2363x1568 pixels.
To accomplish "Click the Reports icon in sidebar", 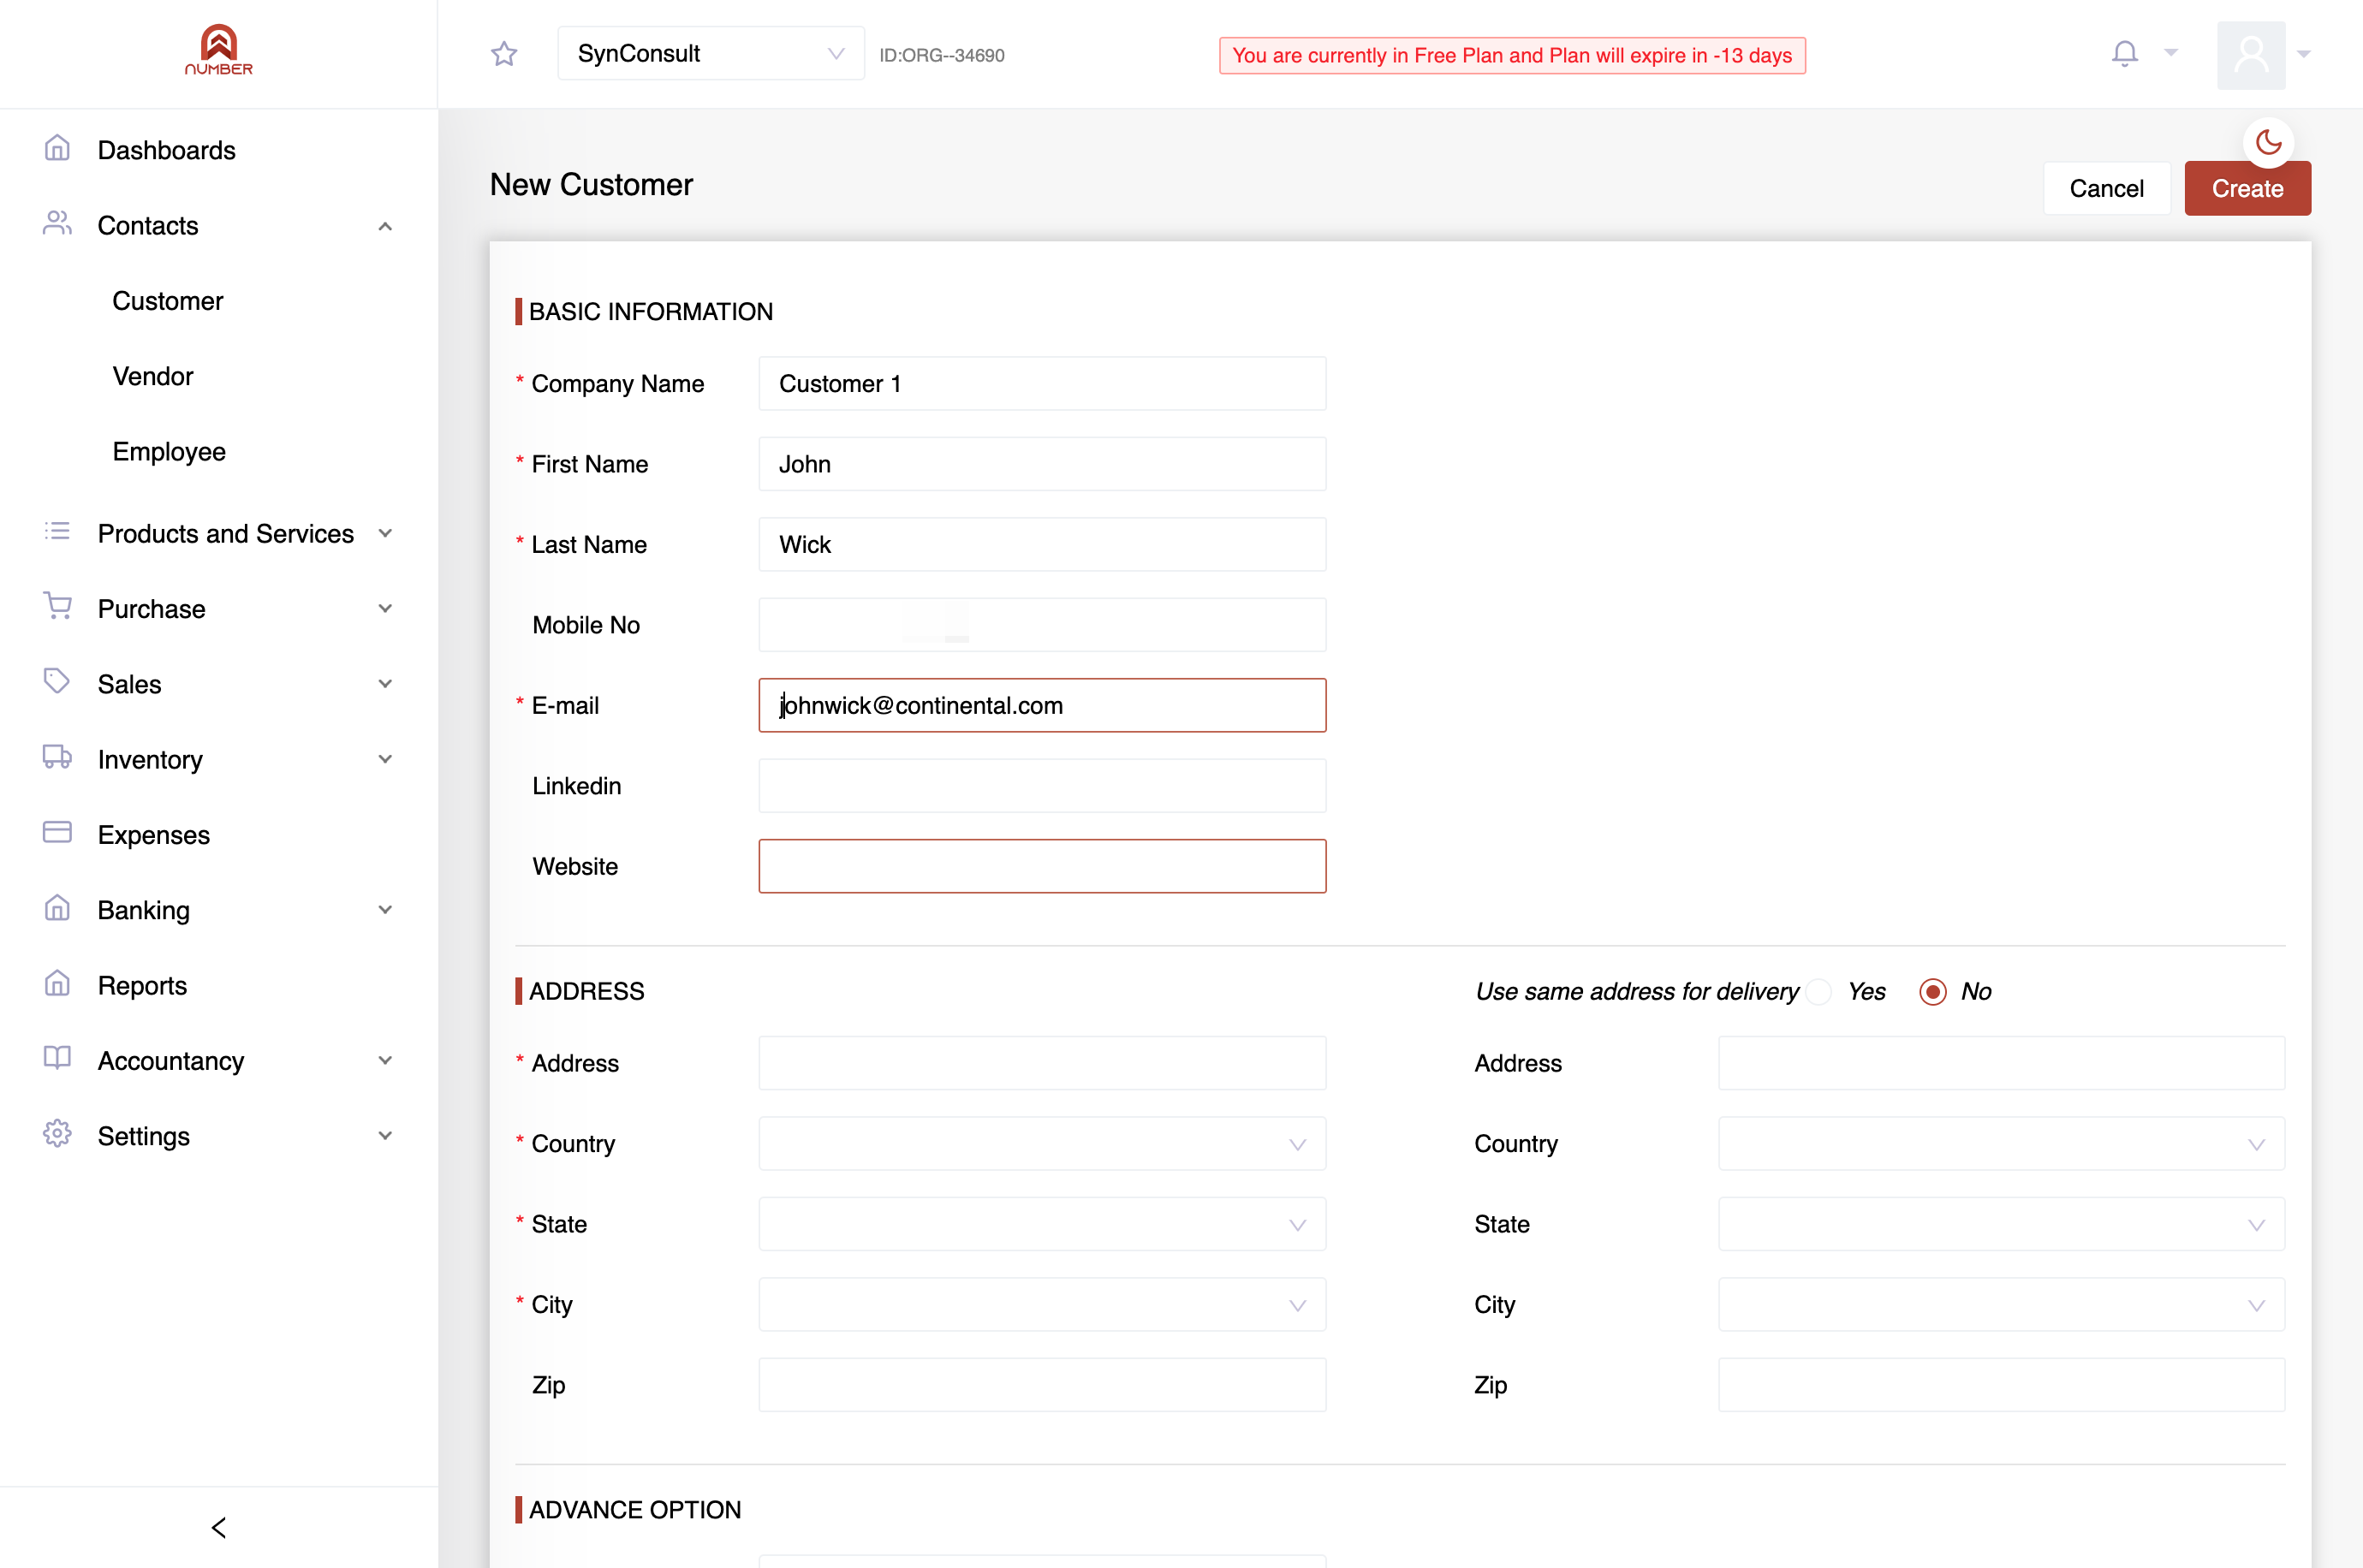I will [57, 984].
